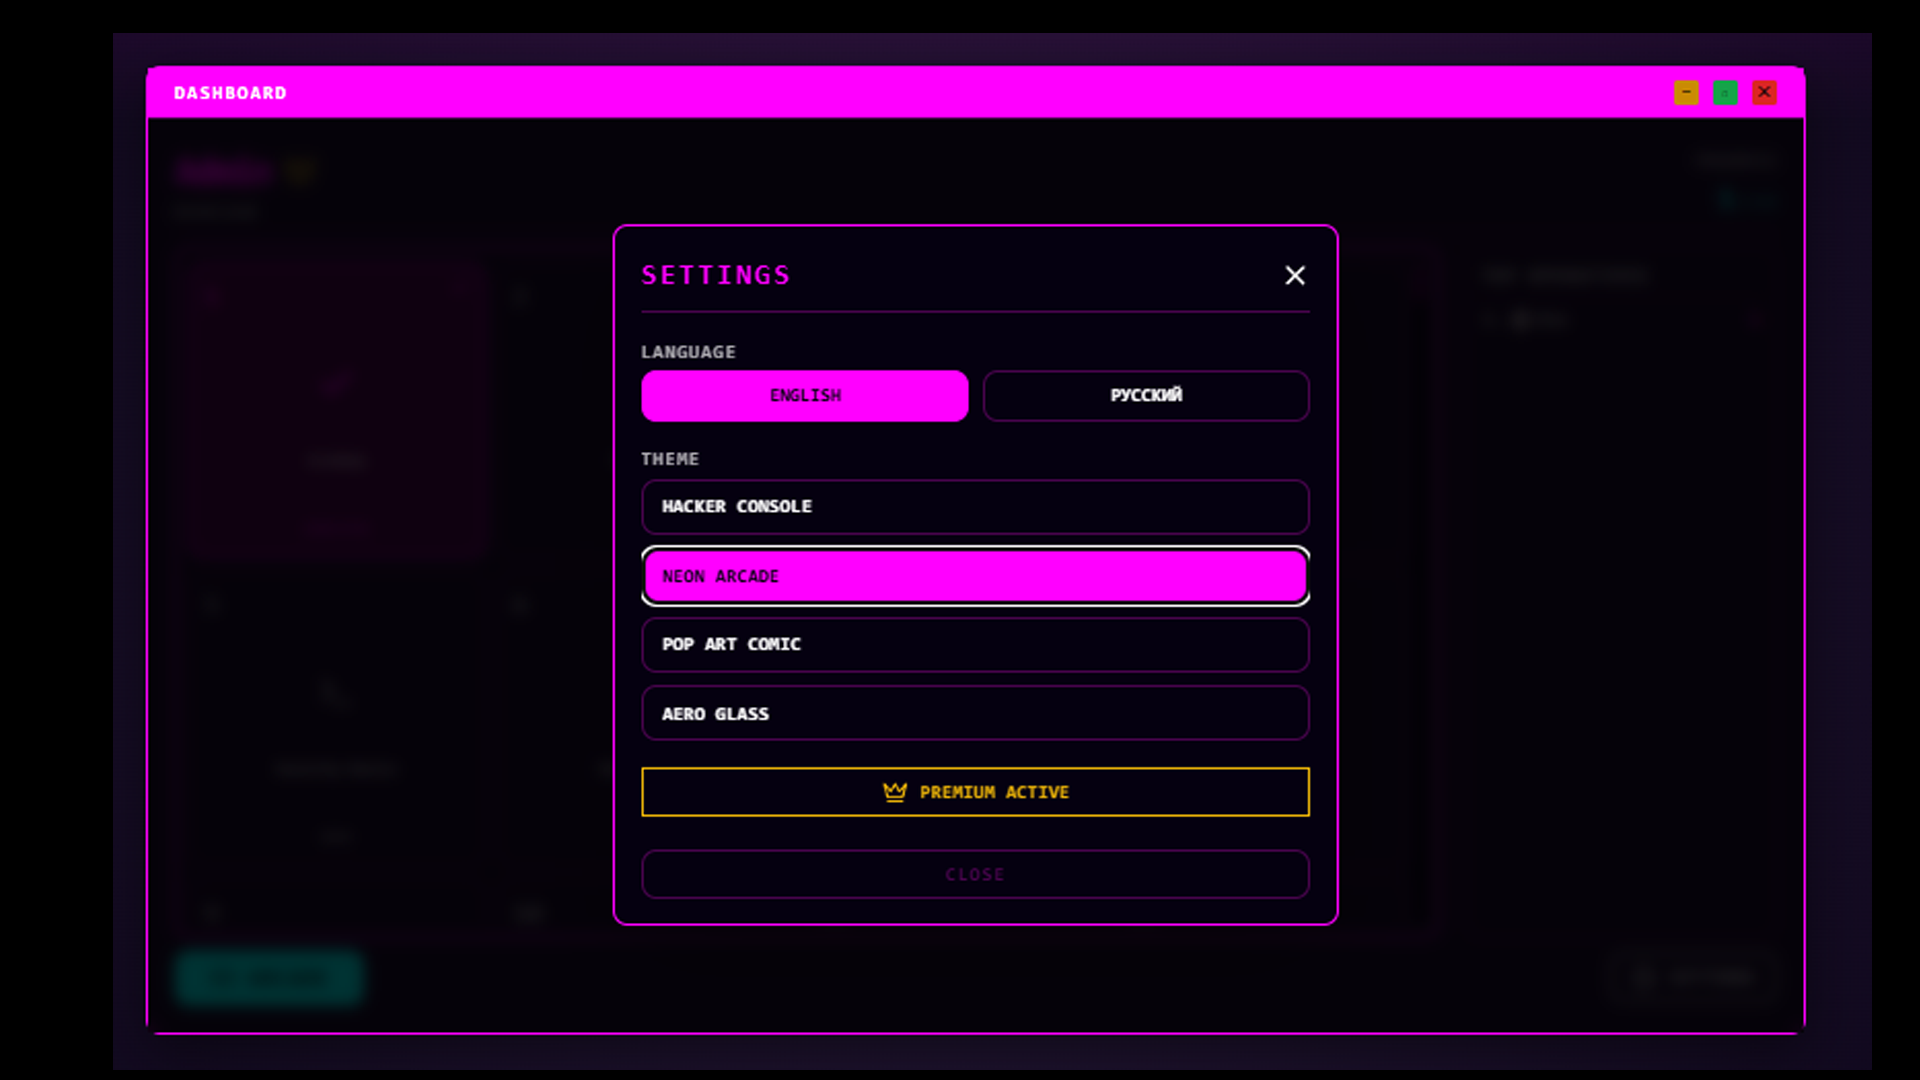
Task: Select the ENGLISH language option
Action: [x=805, y=395]
